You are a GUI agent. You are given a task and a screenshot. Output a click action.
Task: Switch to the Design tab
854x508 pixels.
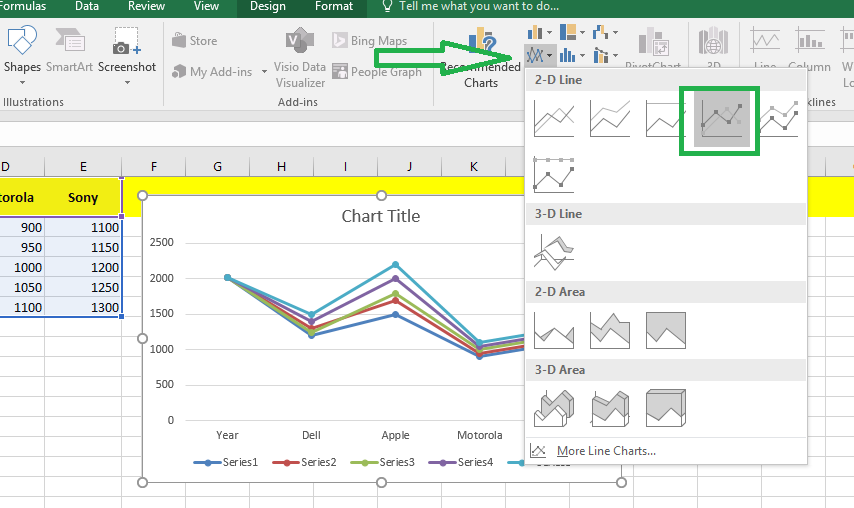pyautogui.click(x=267, y=7)
